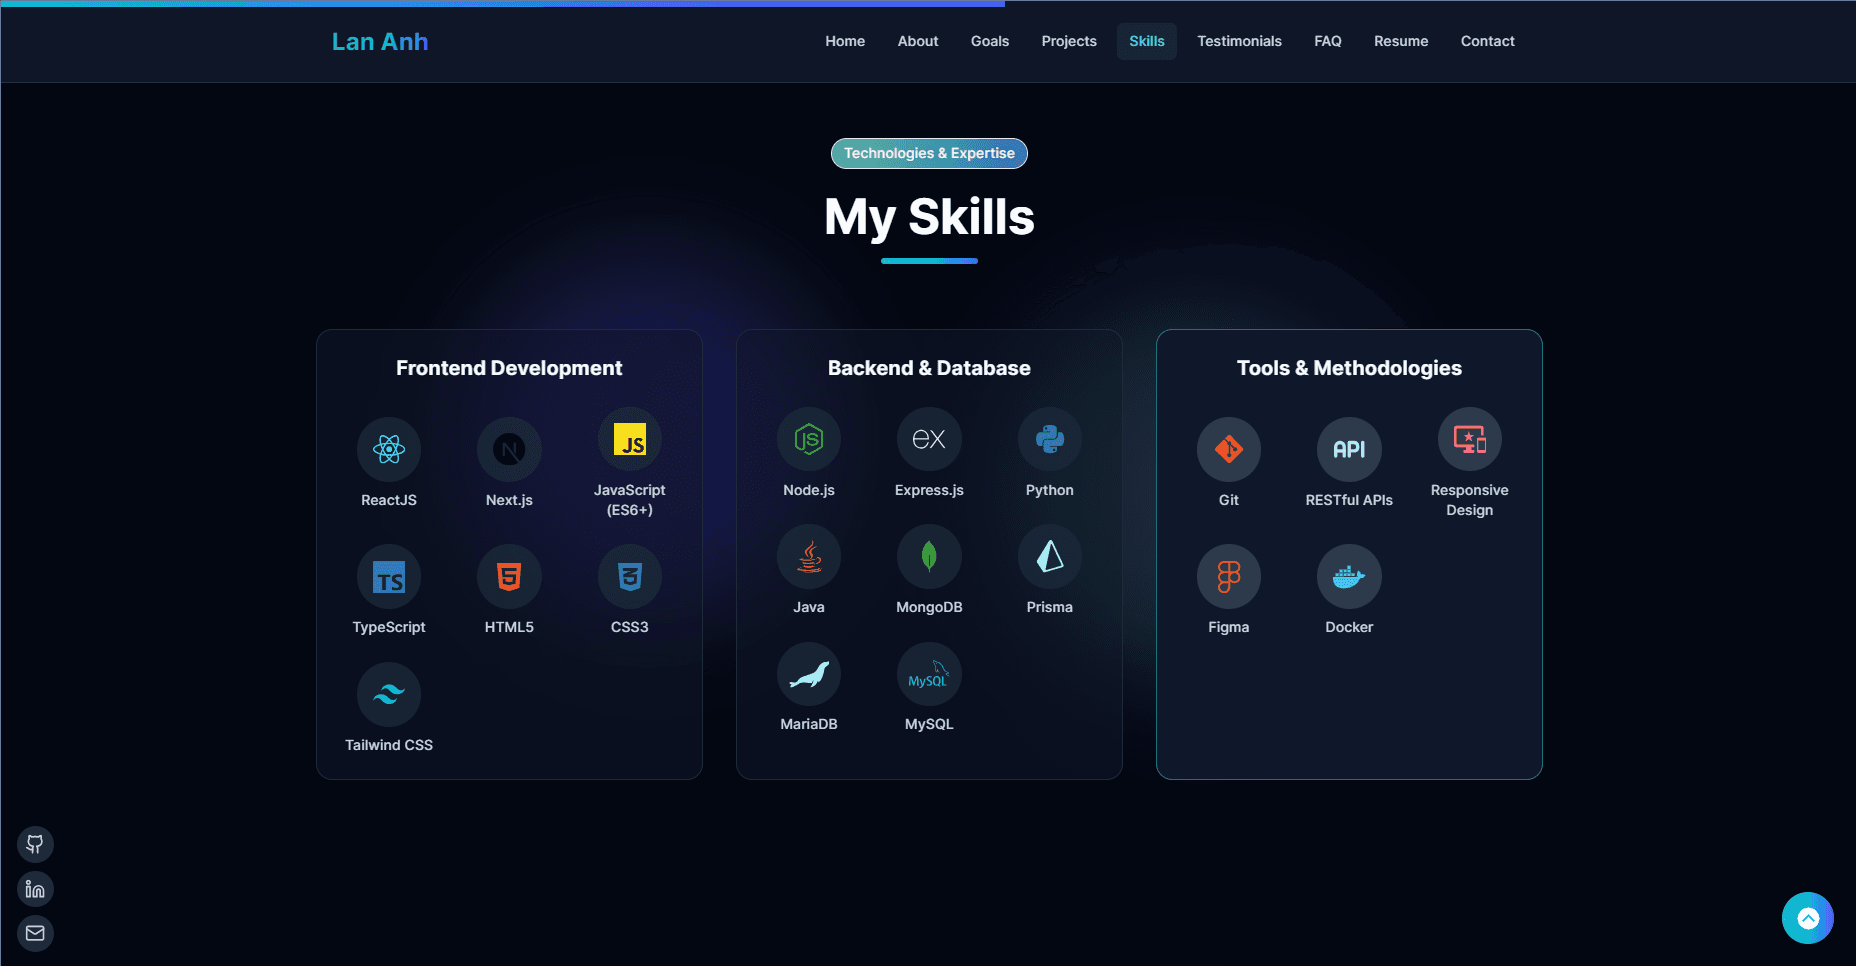The image size is (1856, 966).
Task: Click the email envelope sidebar icon
Action: [x=35, y=933]
